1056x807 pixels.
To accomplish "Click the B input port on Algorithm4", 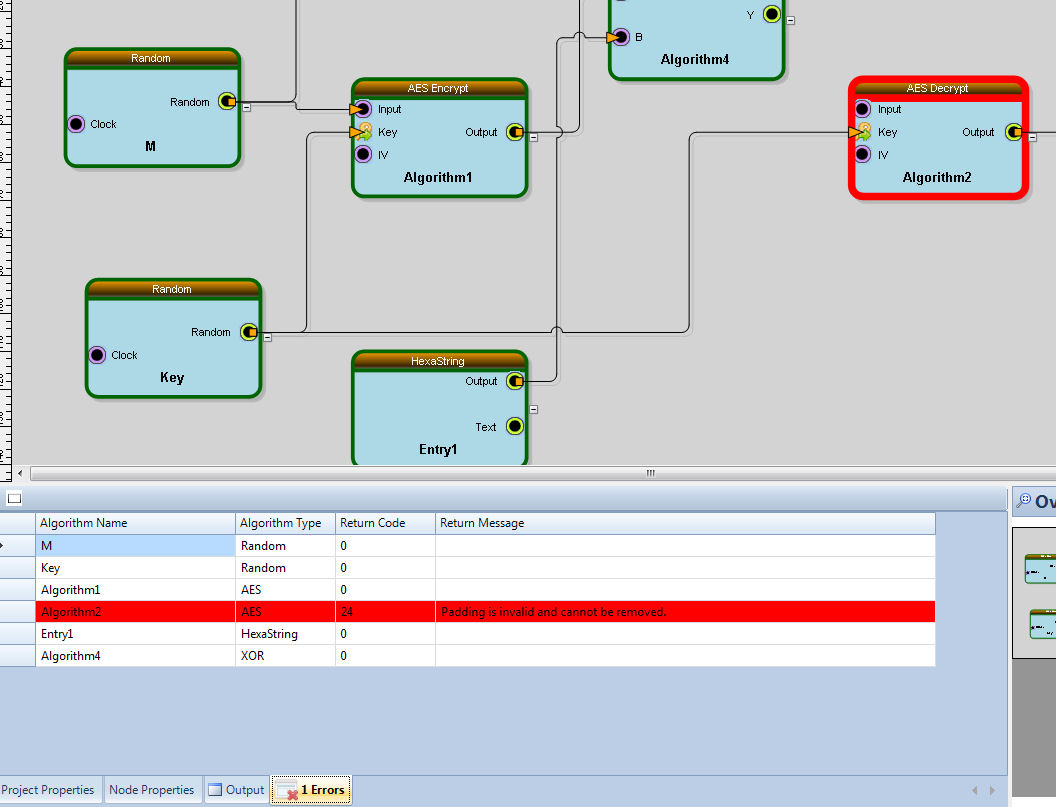I will (620, 37).
